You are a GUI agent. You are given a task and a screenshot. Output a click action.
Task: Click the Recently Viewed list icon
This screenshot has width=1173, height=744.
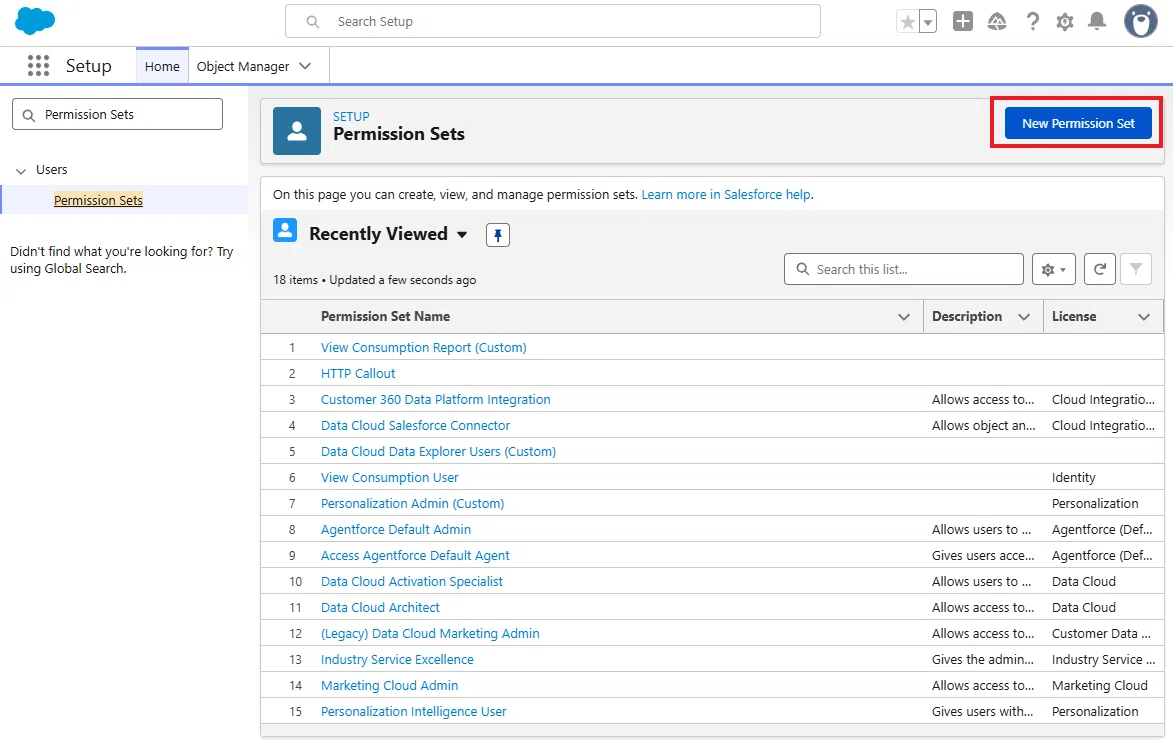point(285,230)
